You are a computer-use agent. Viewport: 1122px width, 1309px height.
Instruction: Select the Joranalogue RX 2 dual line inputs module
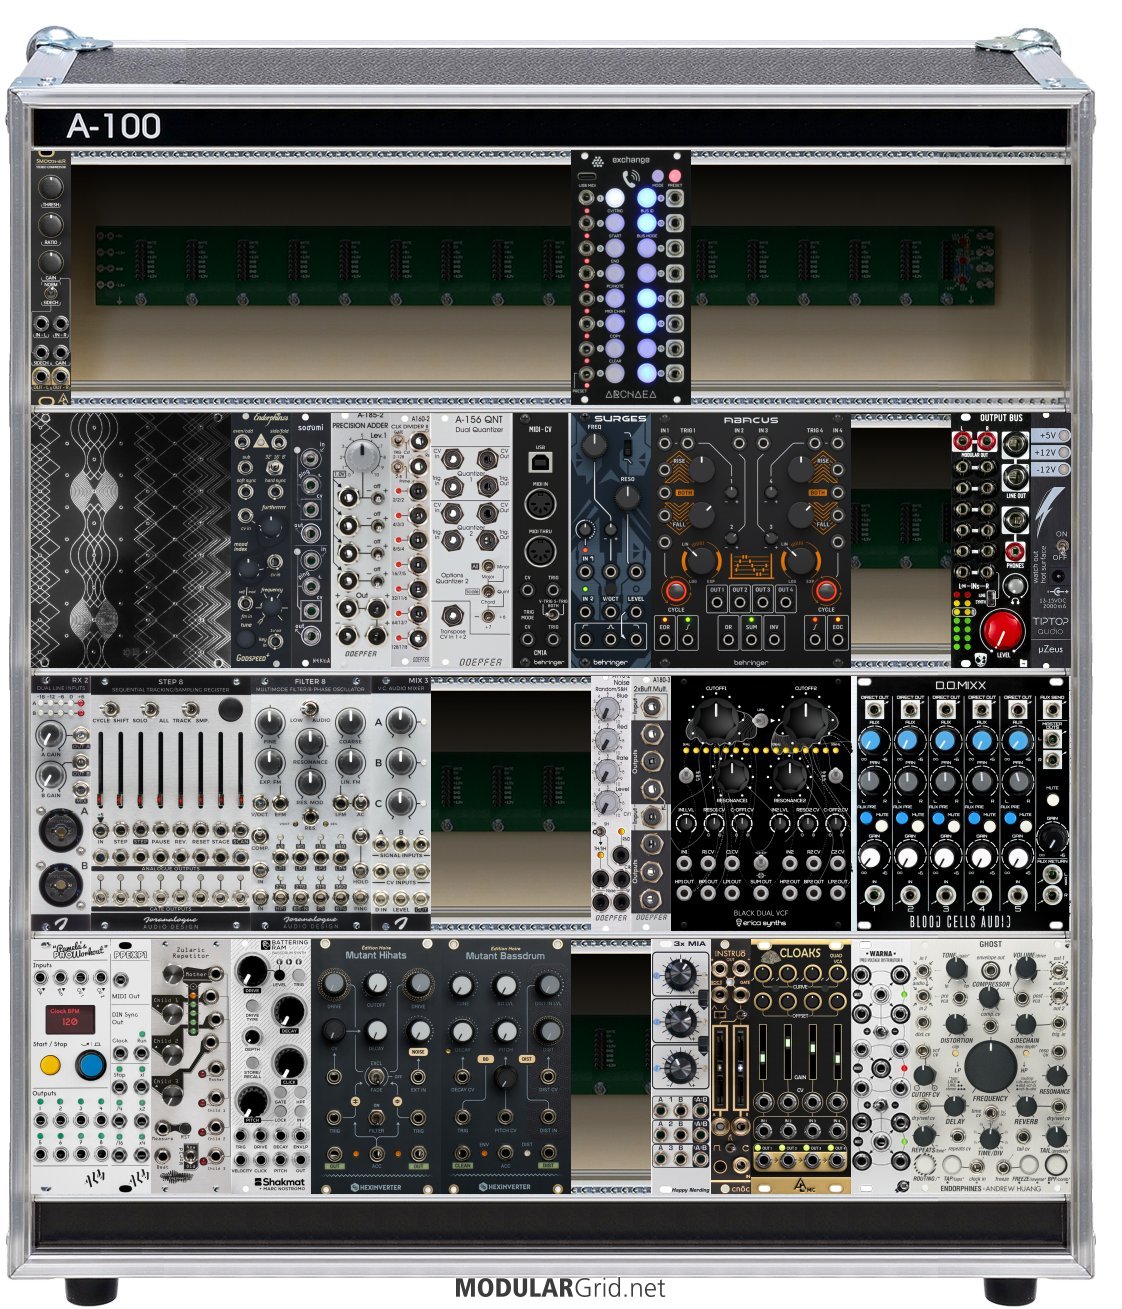pos(61,804)
